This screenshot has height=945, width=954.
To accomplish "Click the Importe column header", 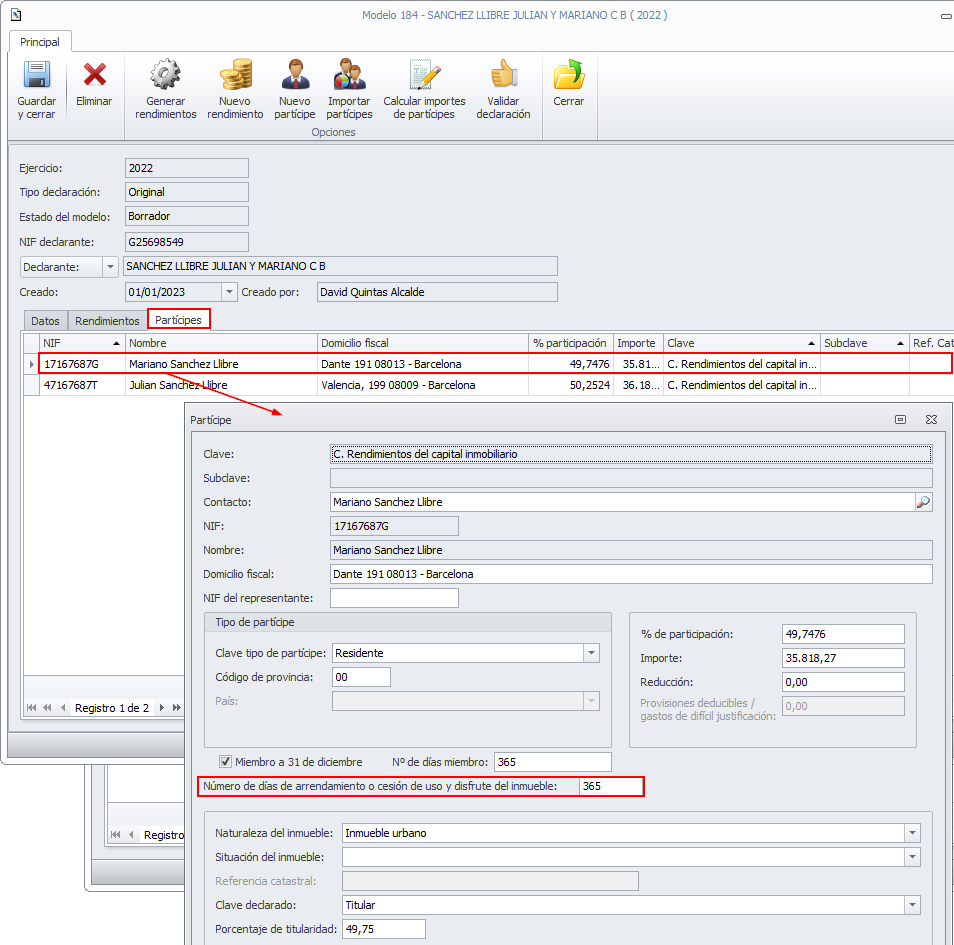I will click(638, 343).
